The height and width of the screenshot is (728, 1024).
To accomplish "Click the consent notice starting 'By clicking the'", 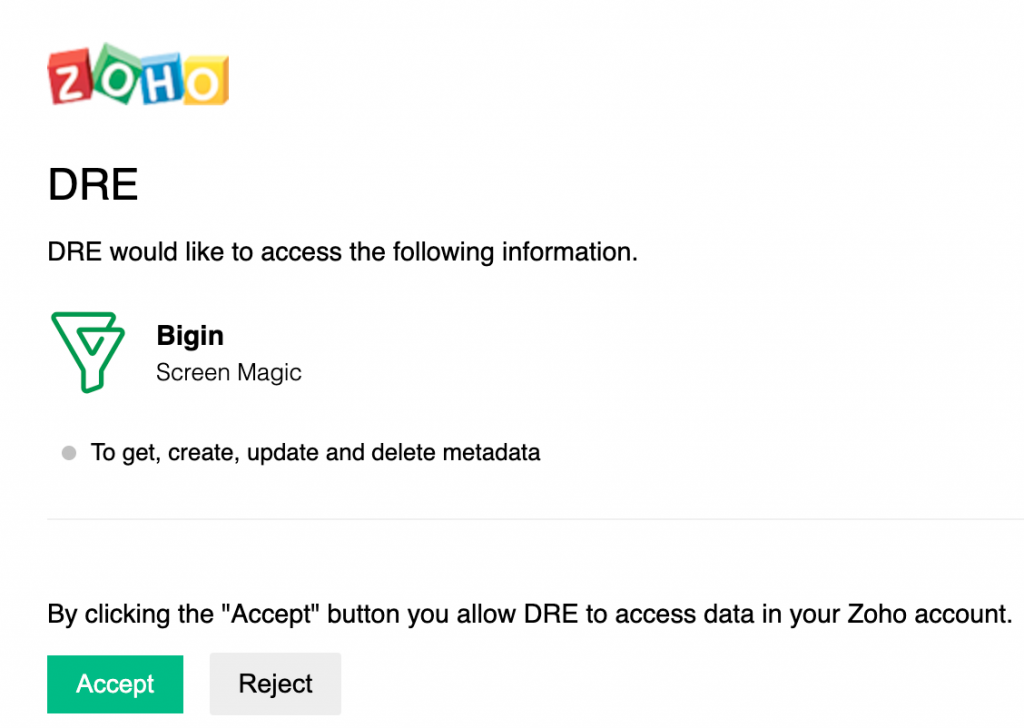I will tap(530, 614).
